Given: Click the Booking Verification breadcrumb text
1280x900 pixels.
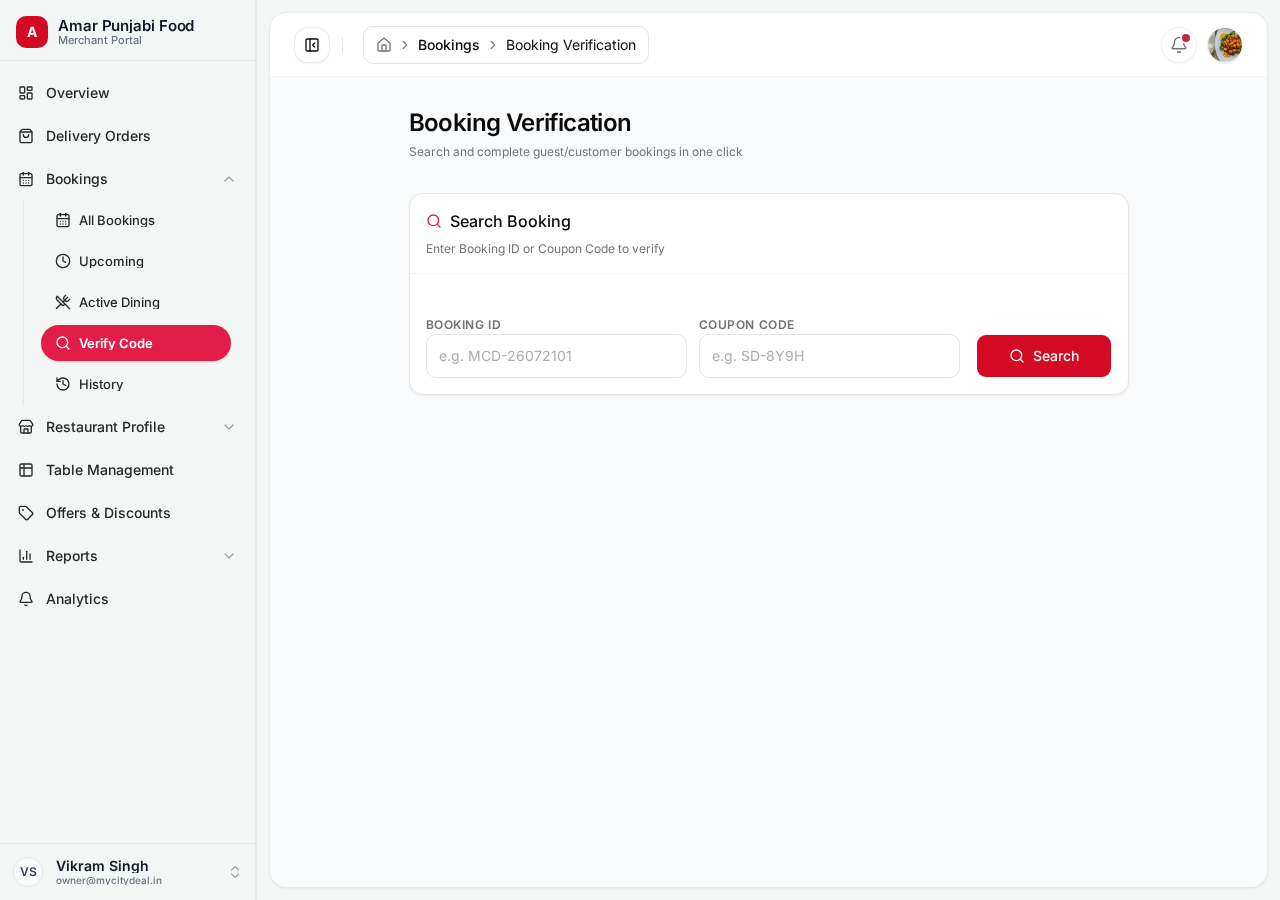Looking at the screenshot, I should 571,45.
